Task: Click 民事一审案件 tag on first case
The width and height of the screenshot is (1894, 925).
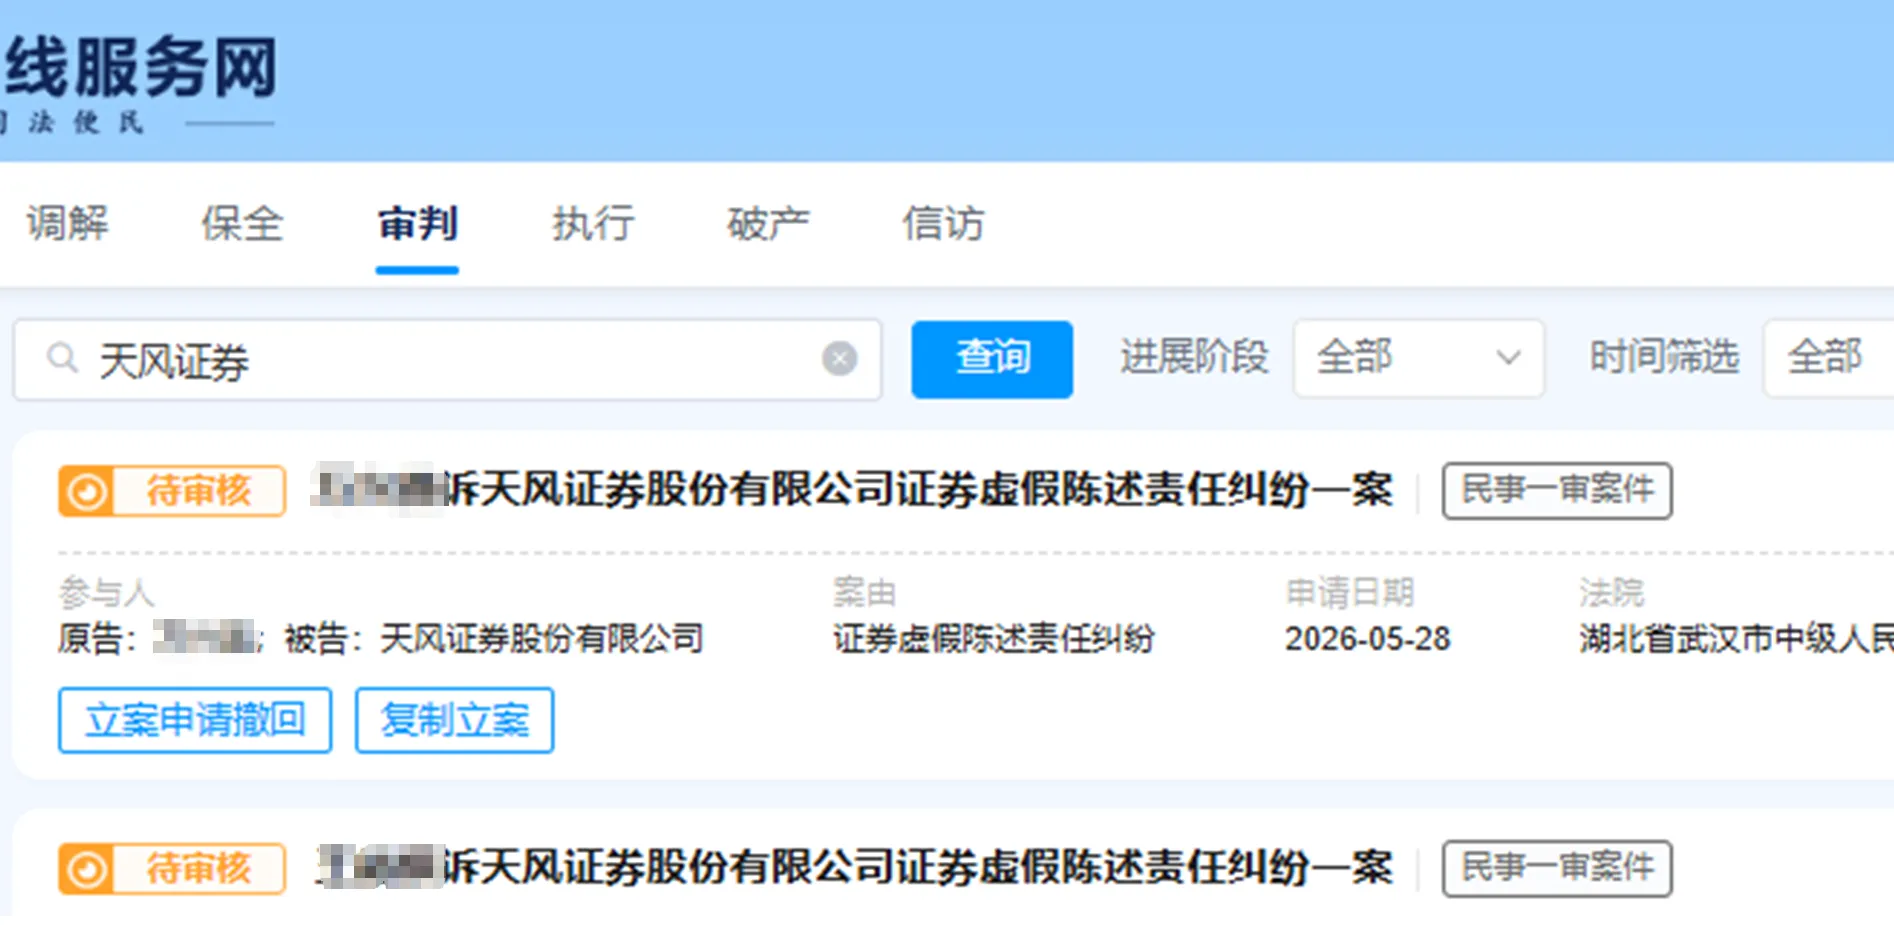Action: (1557, 490)
